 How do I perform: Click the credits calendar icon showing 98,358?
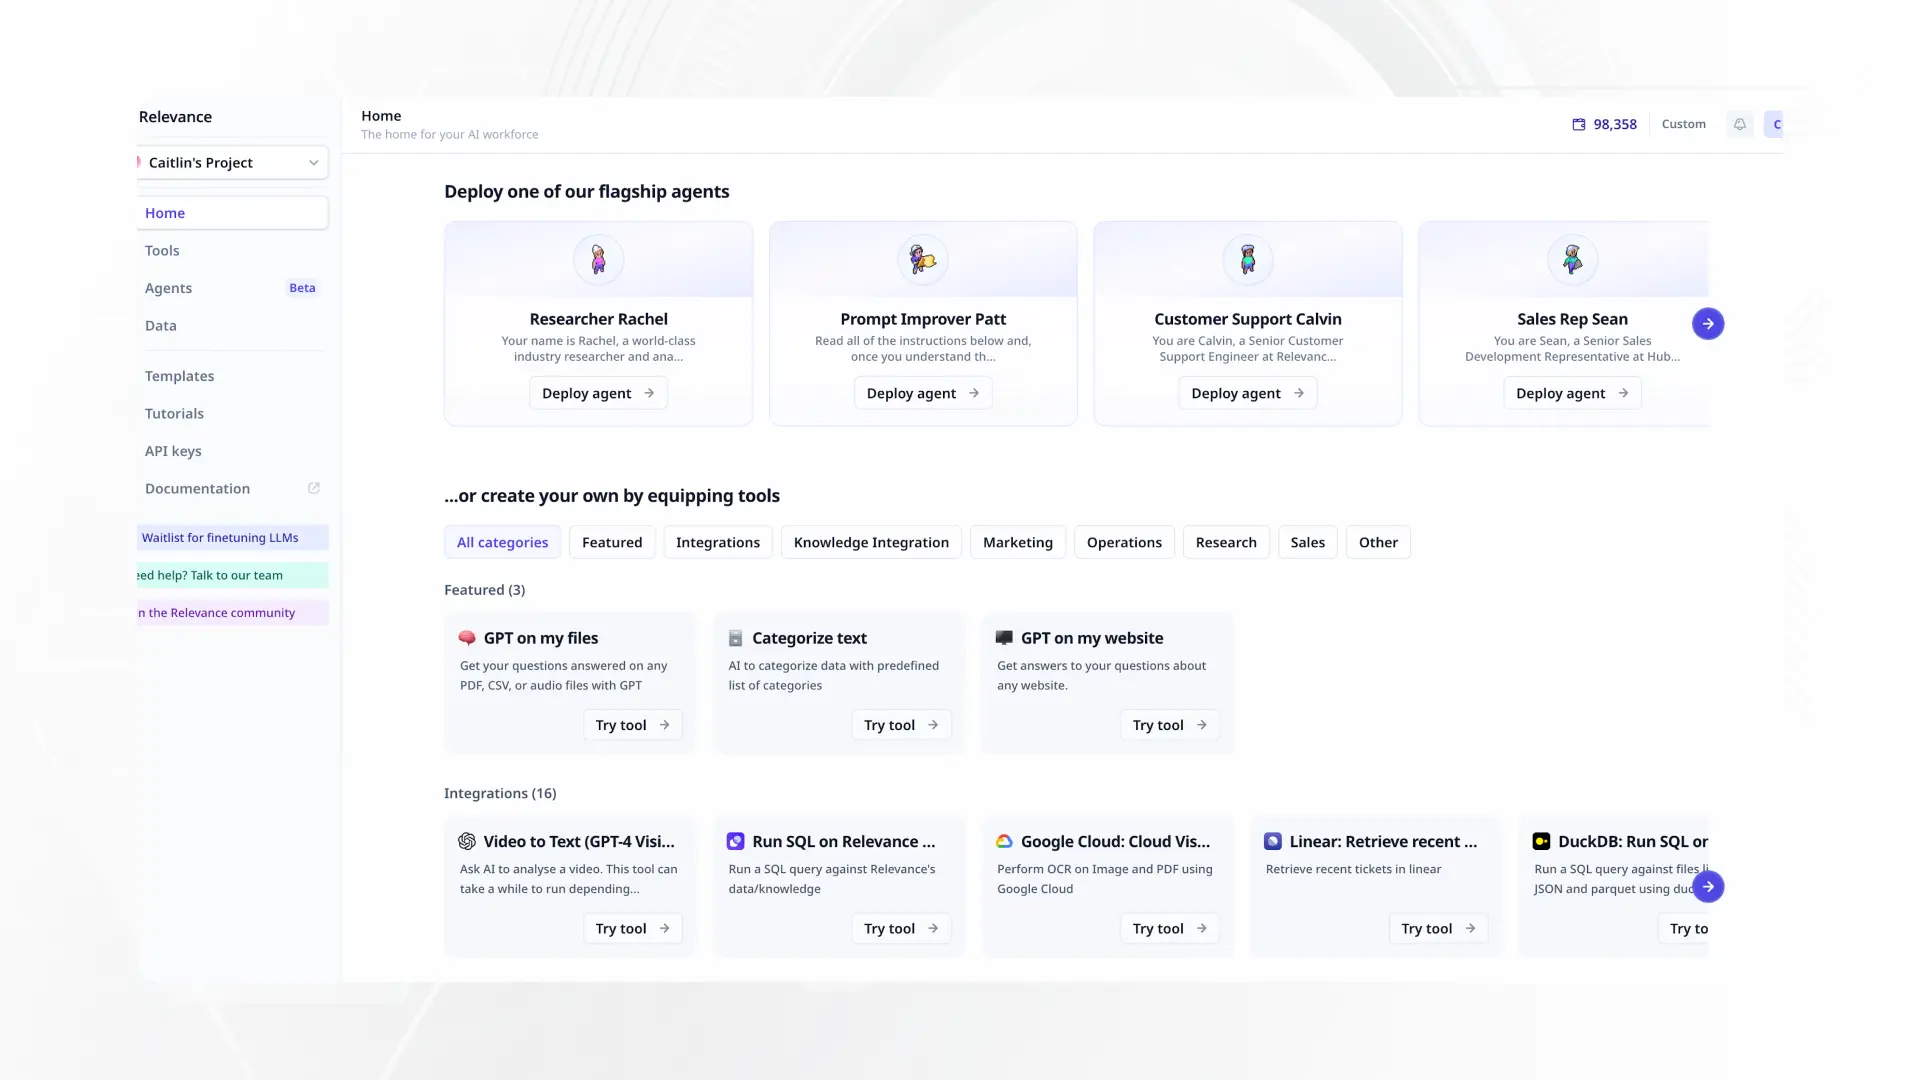[1579, 124]
